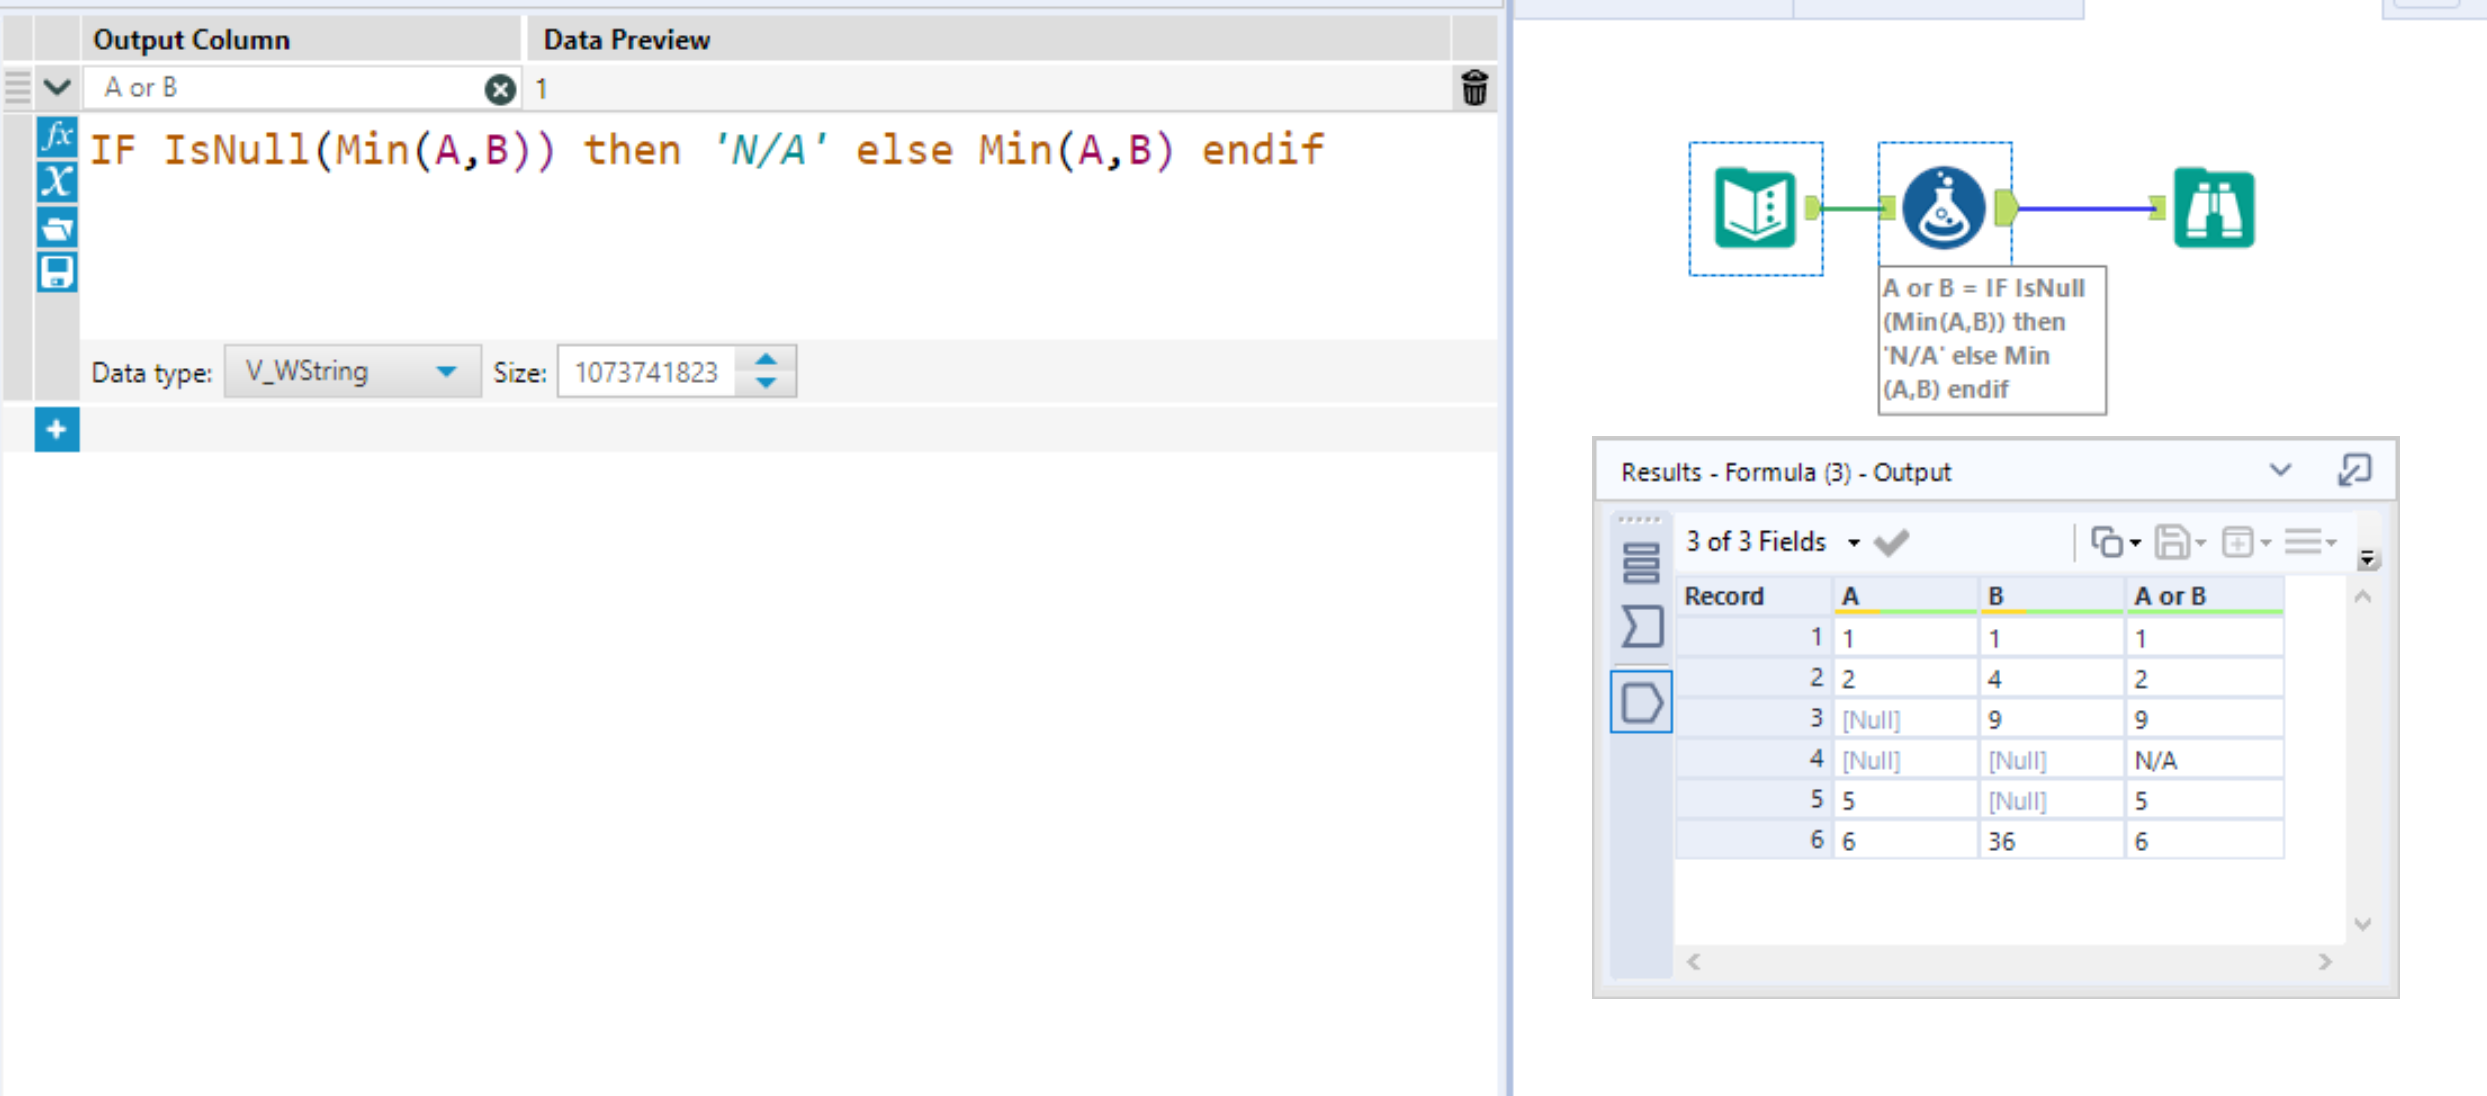Viewport: 2487px width, 1096px height.
Task: Apply field selection with checkmark icon
Action: tap(1891, 542)
